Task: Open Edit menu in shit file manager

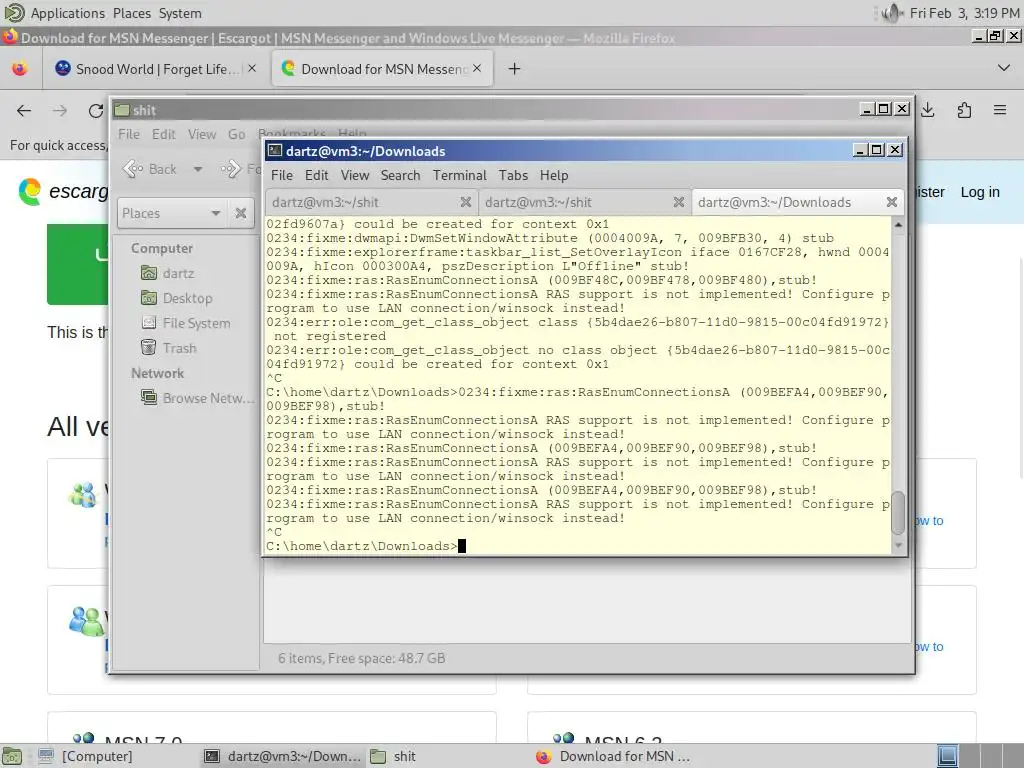Action: (x=164, y=134)
